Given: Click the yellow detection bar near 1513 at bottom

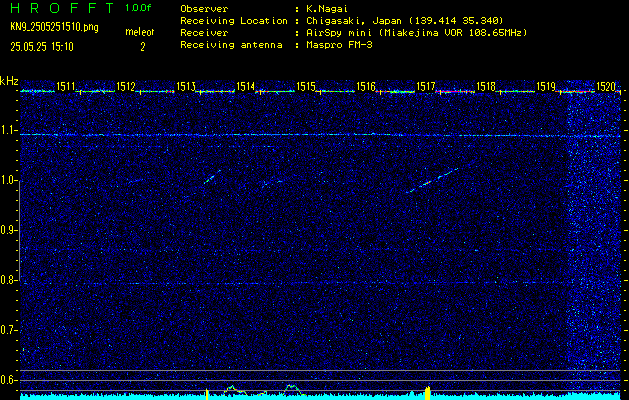Looking at the screenshot, I should click(x=207, y=394).
